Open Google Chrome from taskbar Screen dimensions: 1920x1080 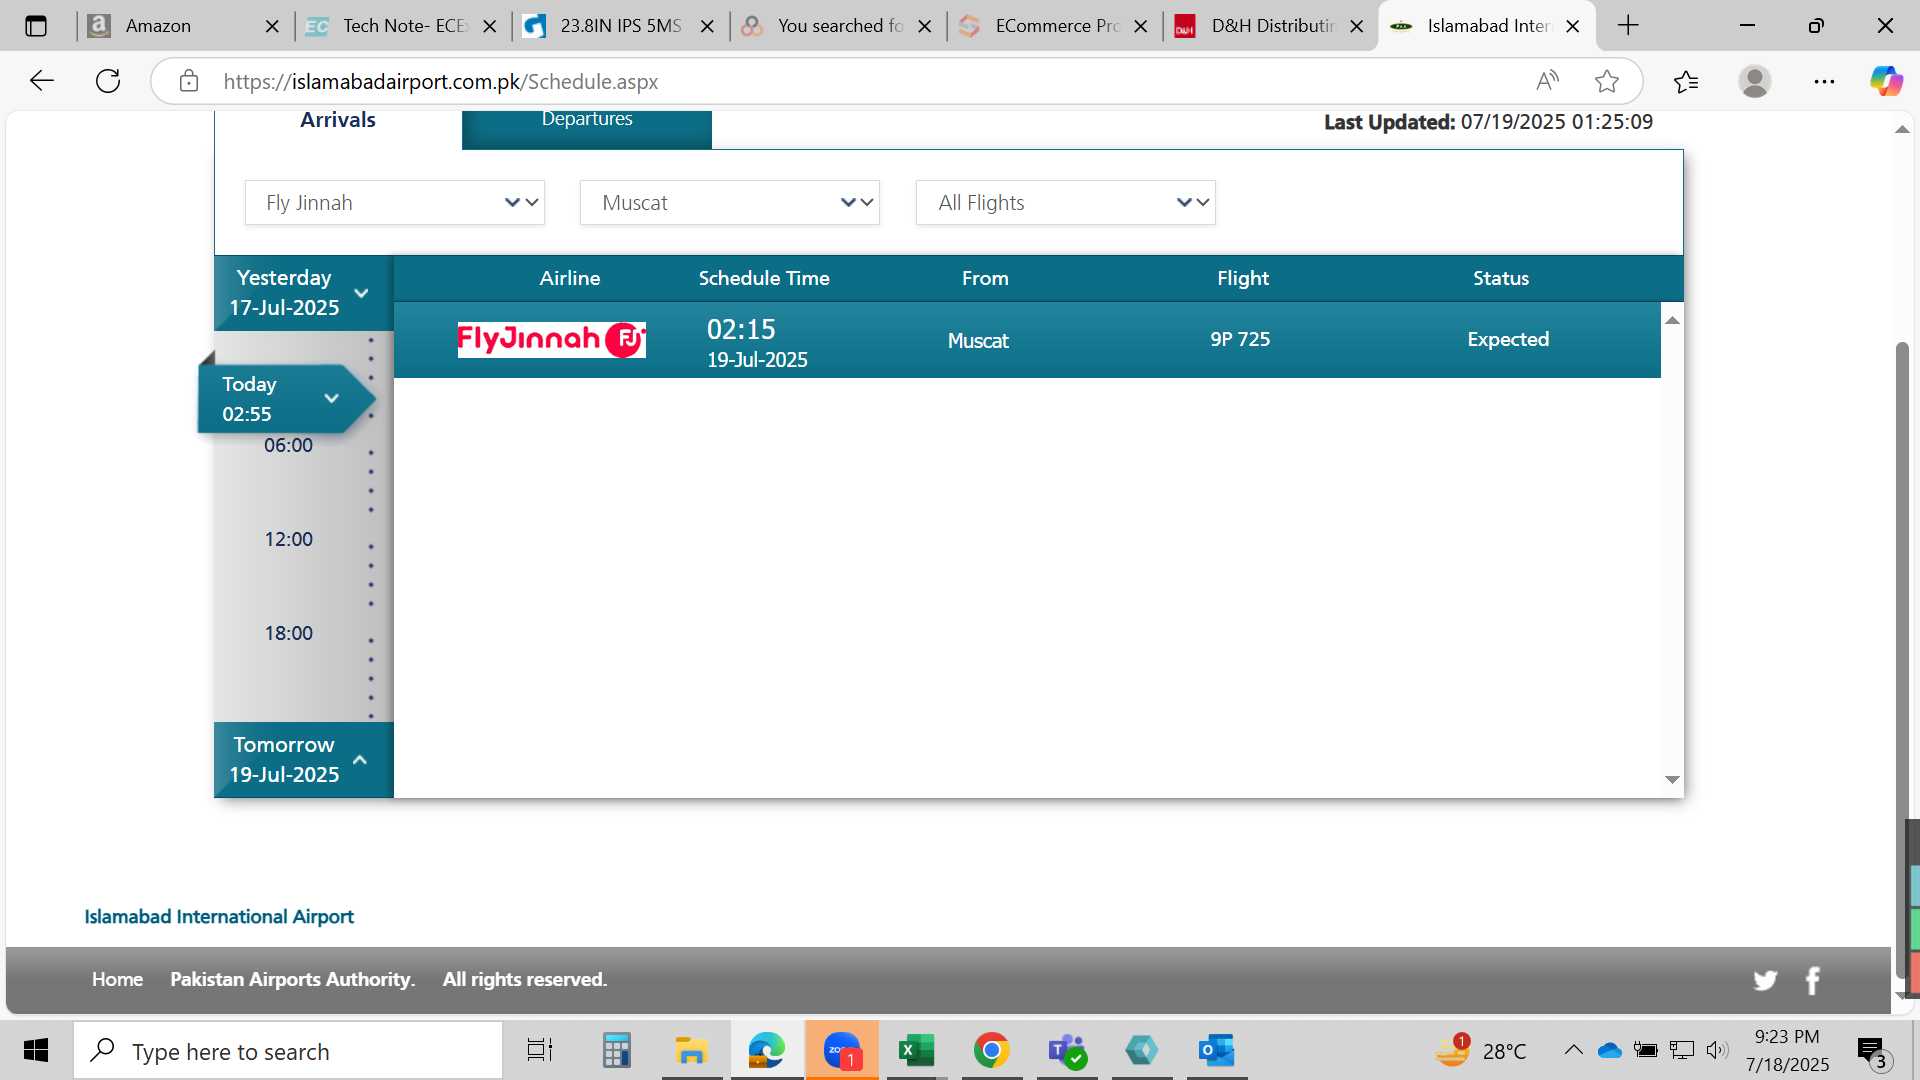tap(991, 1051)
